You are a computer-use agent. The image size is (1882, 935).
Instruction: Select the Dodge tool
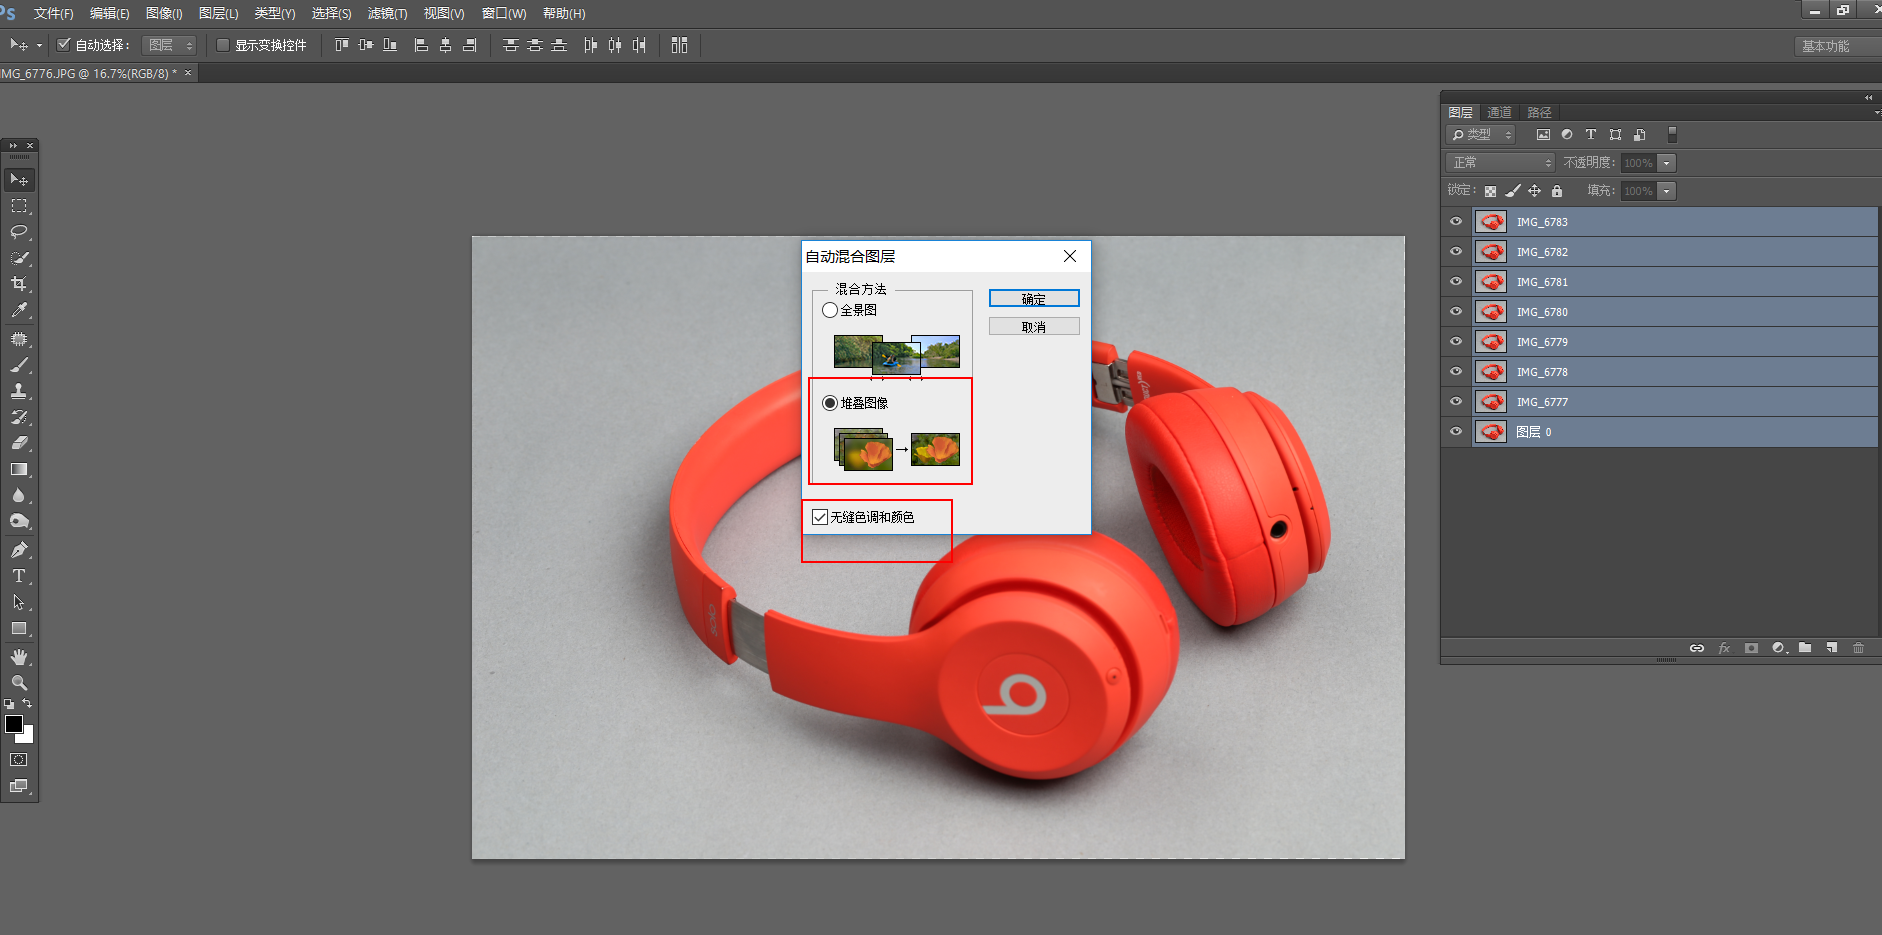coord(19,522)
